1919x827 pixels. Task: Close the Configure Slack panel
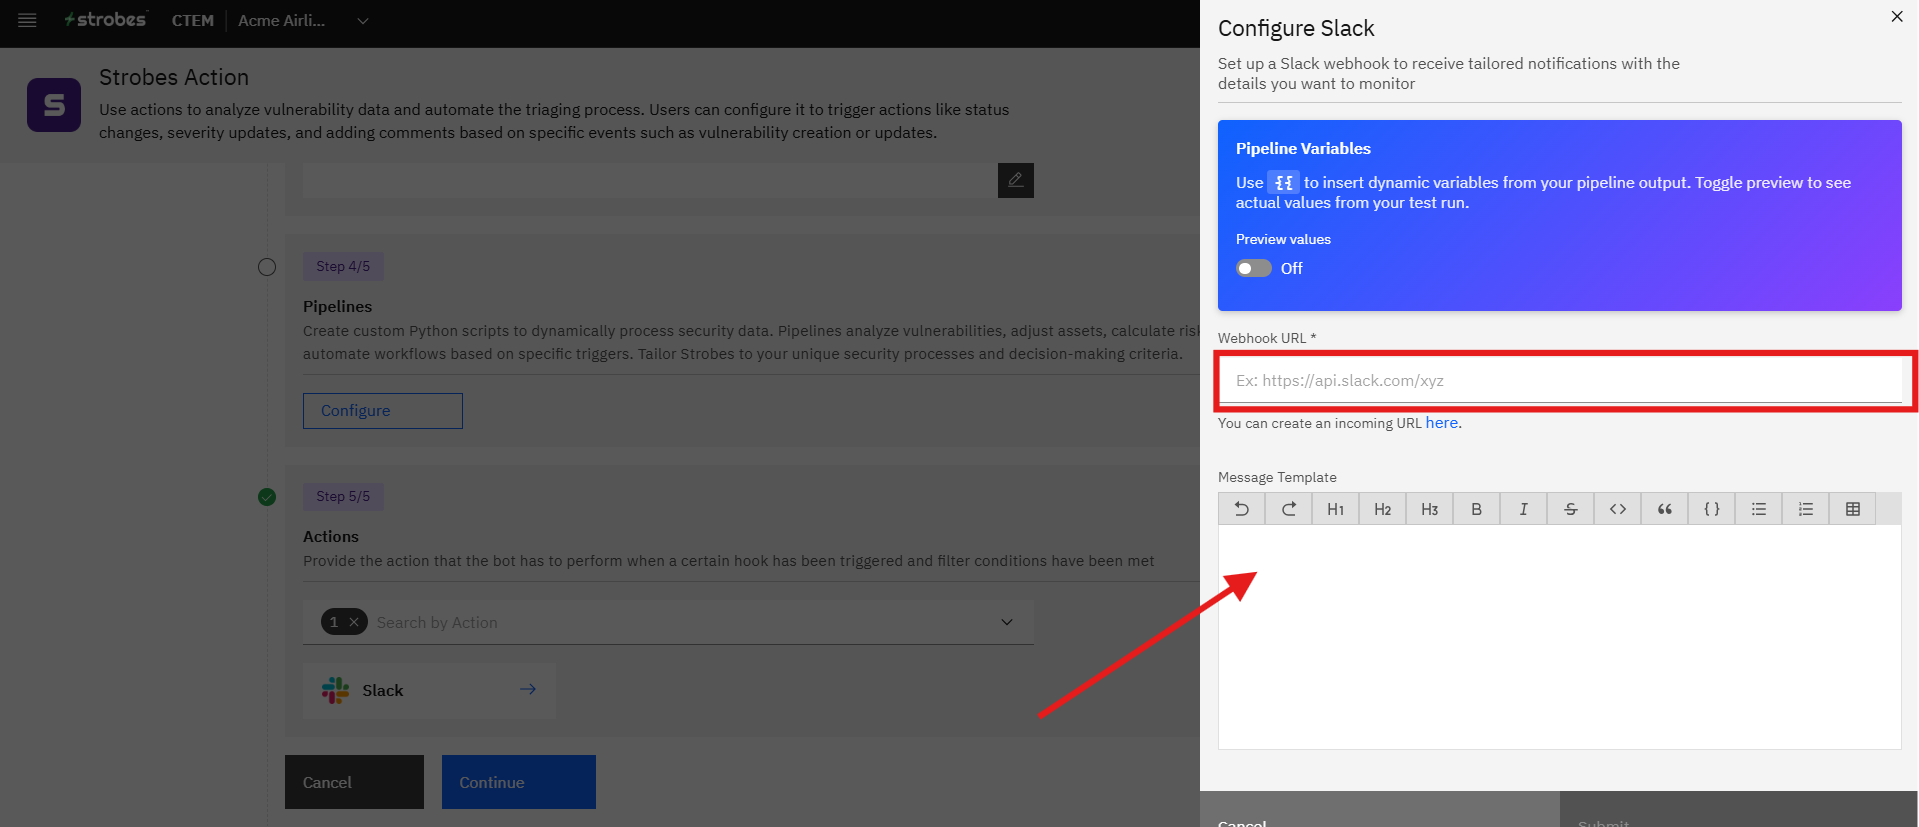(x=1897, y=16)
